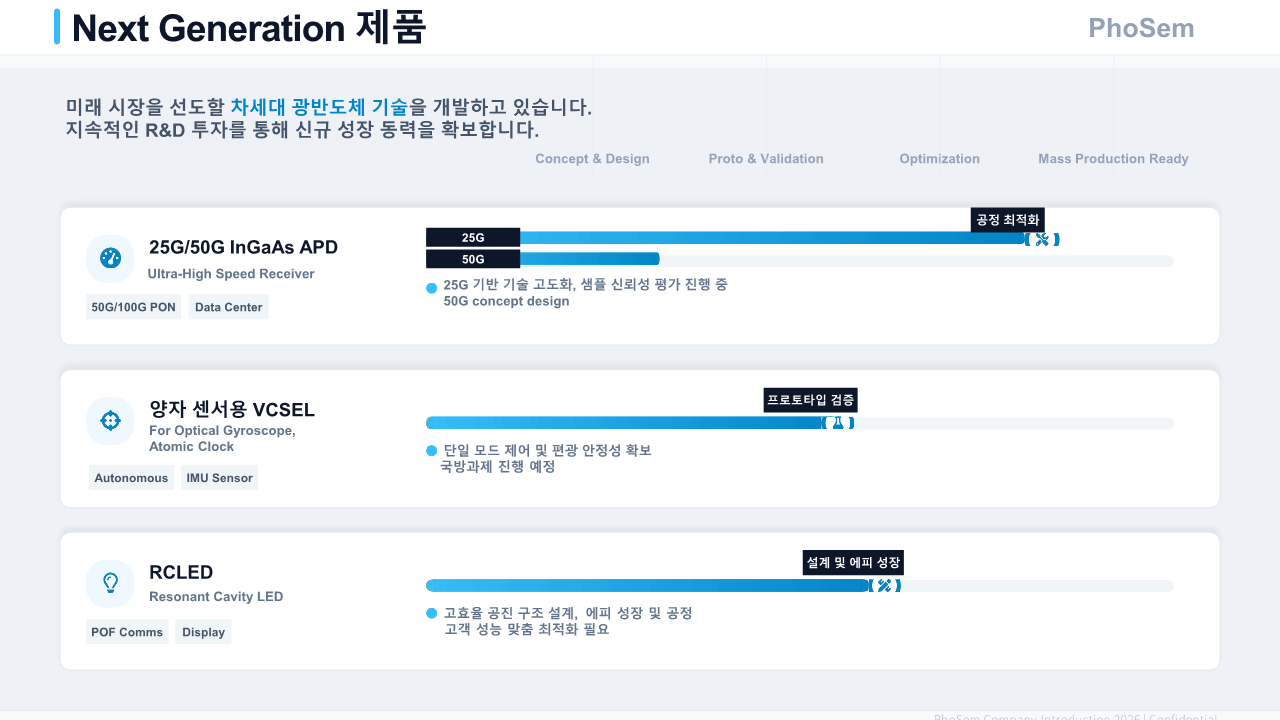Select the Display tag
Viewport: 1280px width, 720px height.
204,632
